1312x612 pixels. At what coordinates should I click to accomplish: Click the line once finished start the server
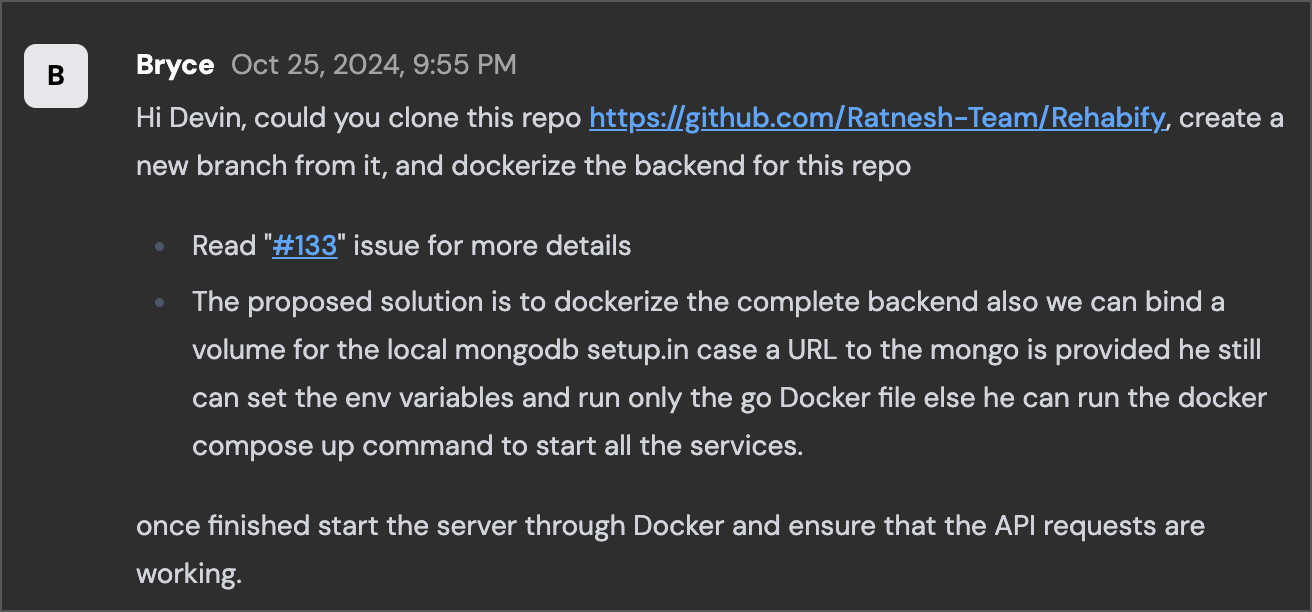[x=670, y=526]
